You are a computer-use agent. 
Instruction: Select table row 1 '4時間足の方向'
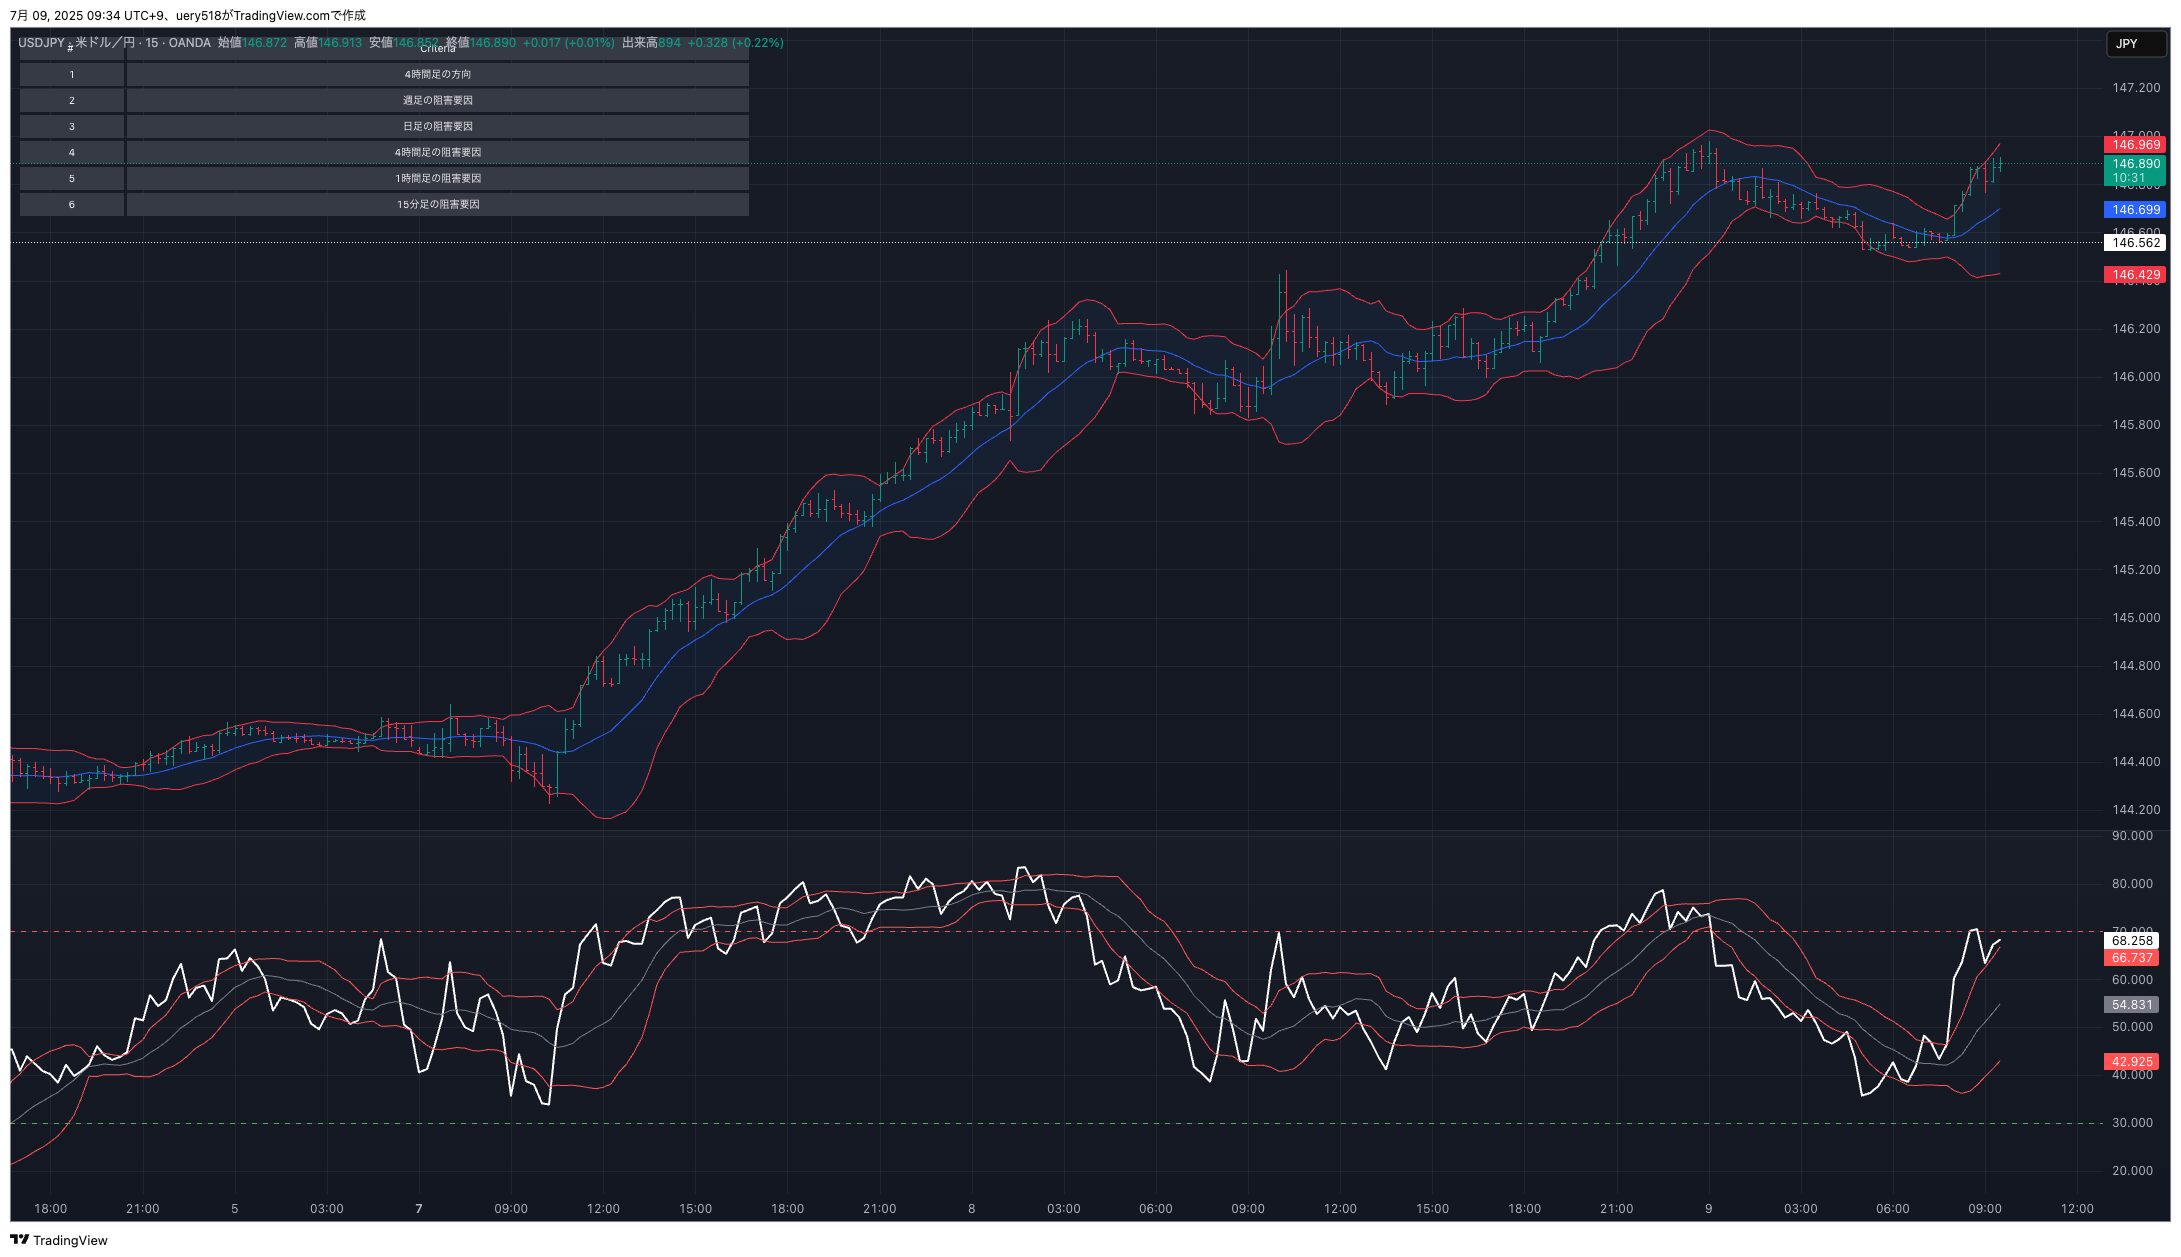pos(437,75)
